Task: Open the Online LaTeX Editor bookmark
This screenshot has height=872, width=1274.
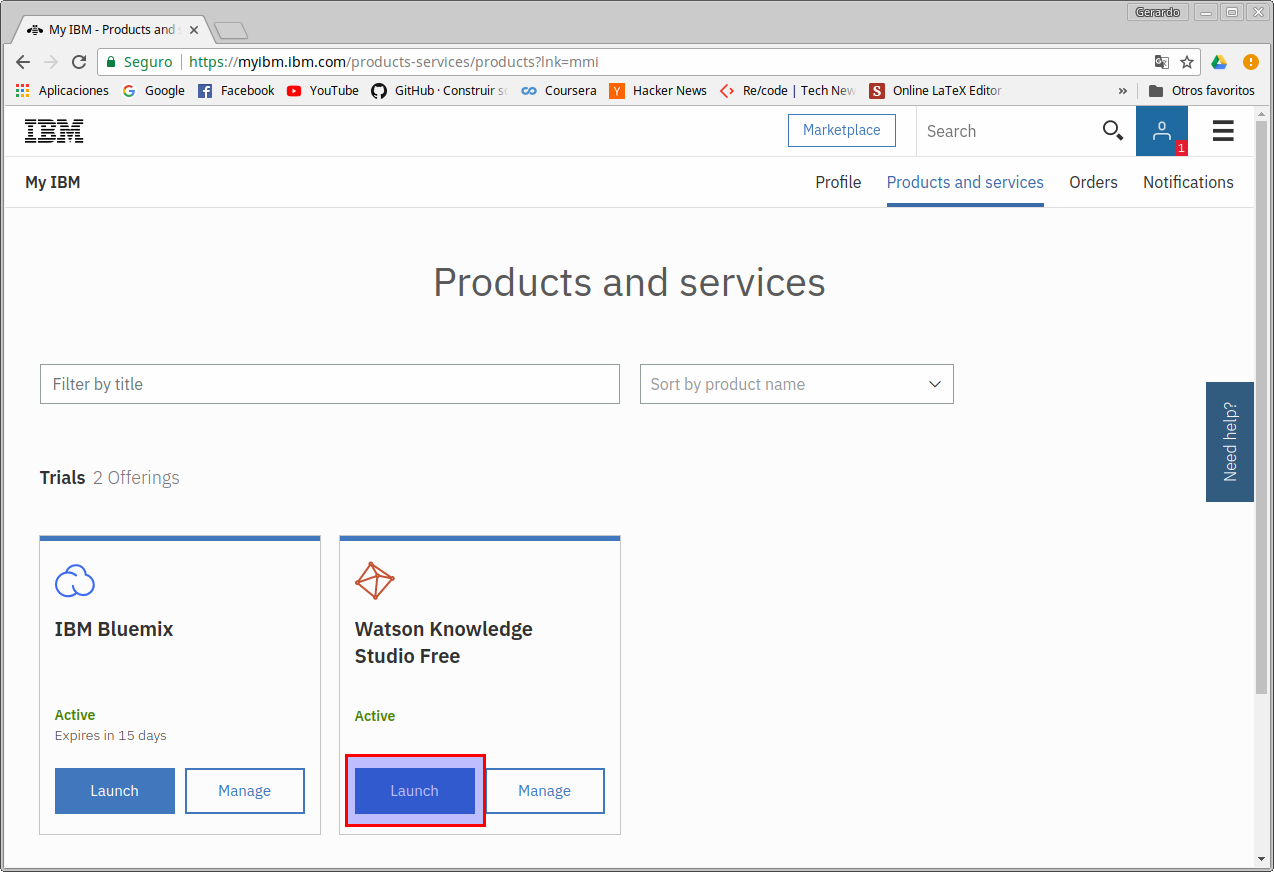Action: point(936,90)
